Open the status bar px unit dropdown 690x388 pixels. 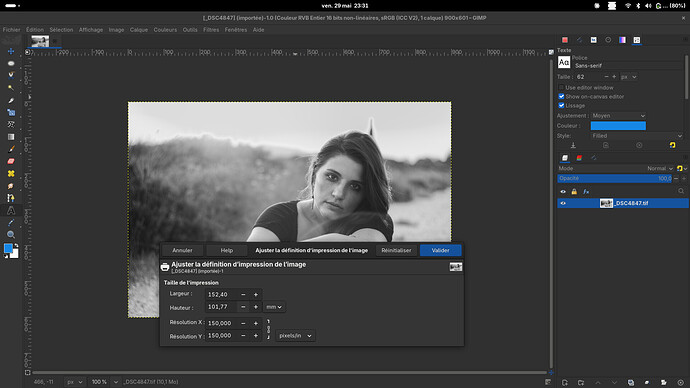(x=75, y=382)
